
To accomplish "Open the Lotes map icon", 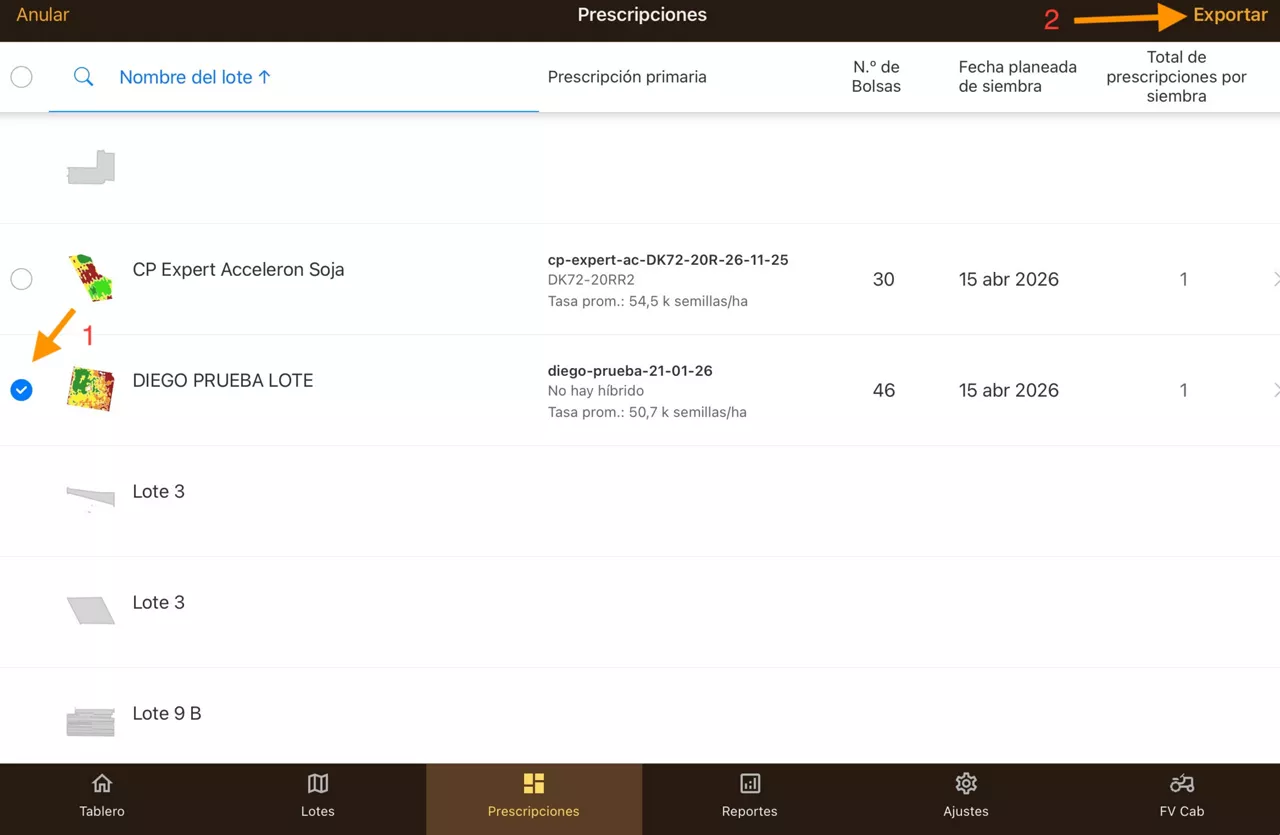I will [318, 783].
